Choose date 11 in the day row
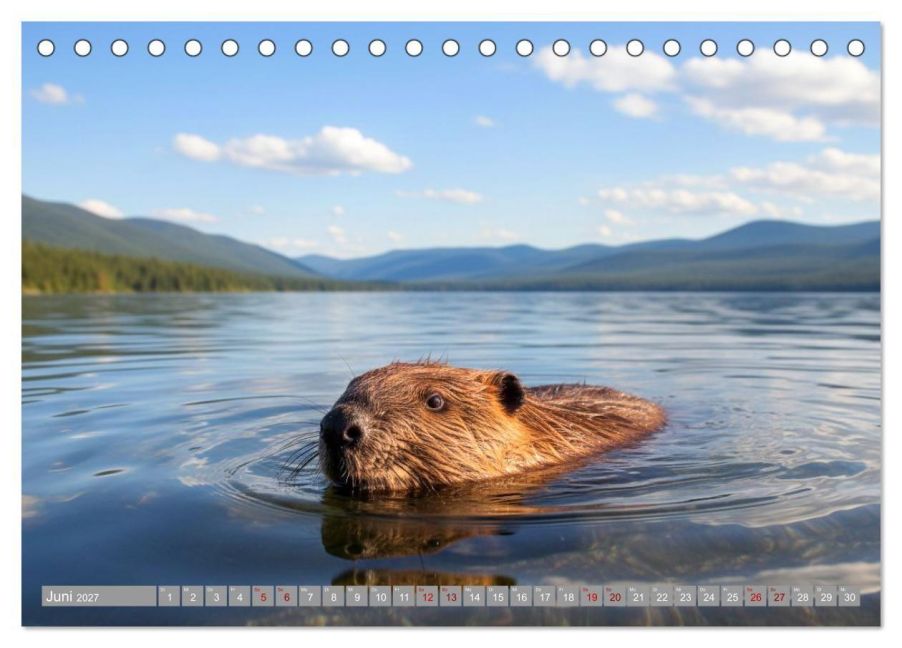Image resolution: width=902 pixels, height=648 pixels. tap(404, 596)
